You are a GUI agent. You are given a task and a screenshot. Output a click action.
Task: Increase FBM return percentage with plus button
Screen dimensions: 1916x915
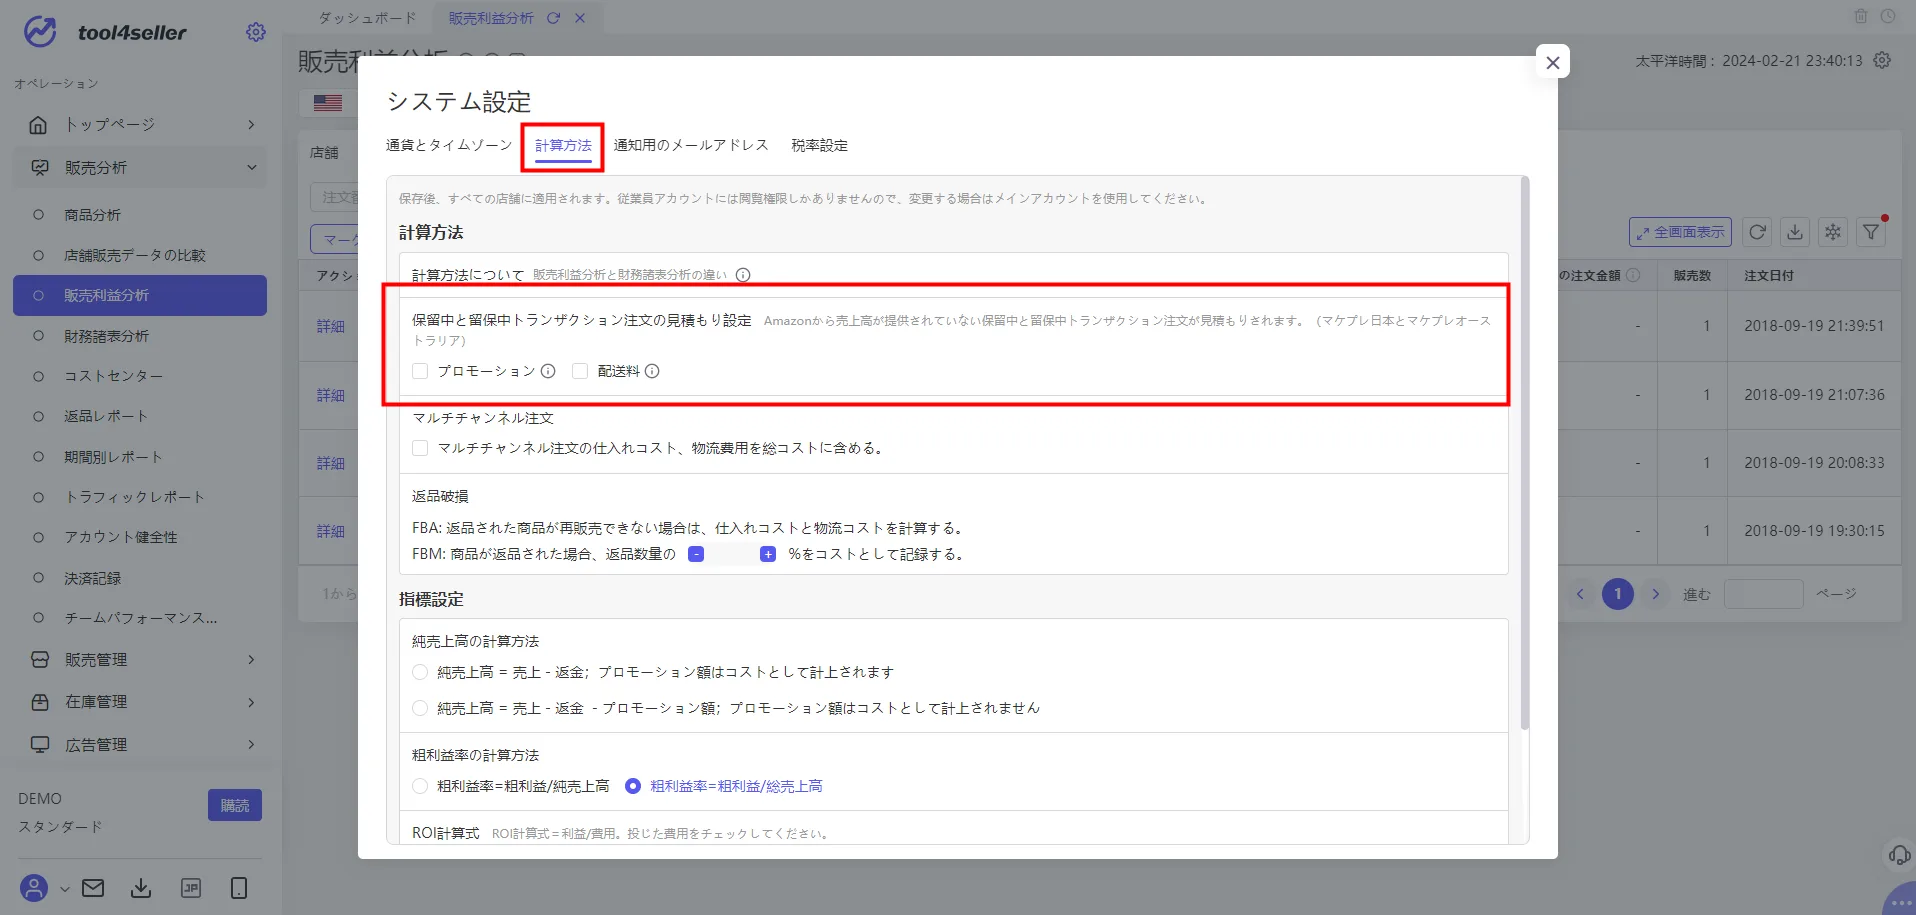pos(768,554)
